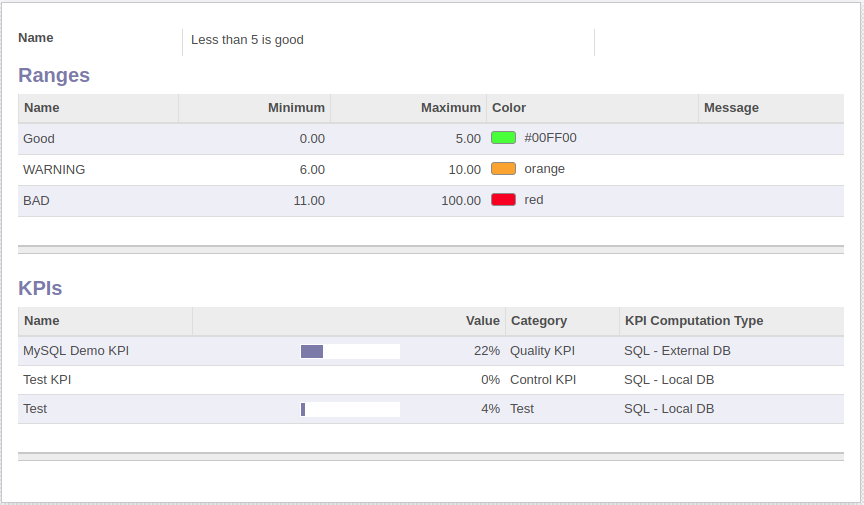Click the SQL - External DB cell
Screen dimensions: 864x505
tap(677, 351)
